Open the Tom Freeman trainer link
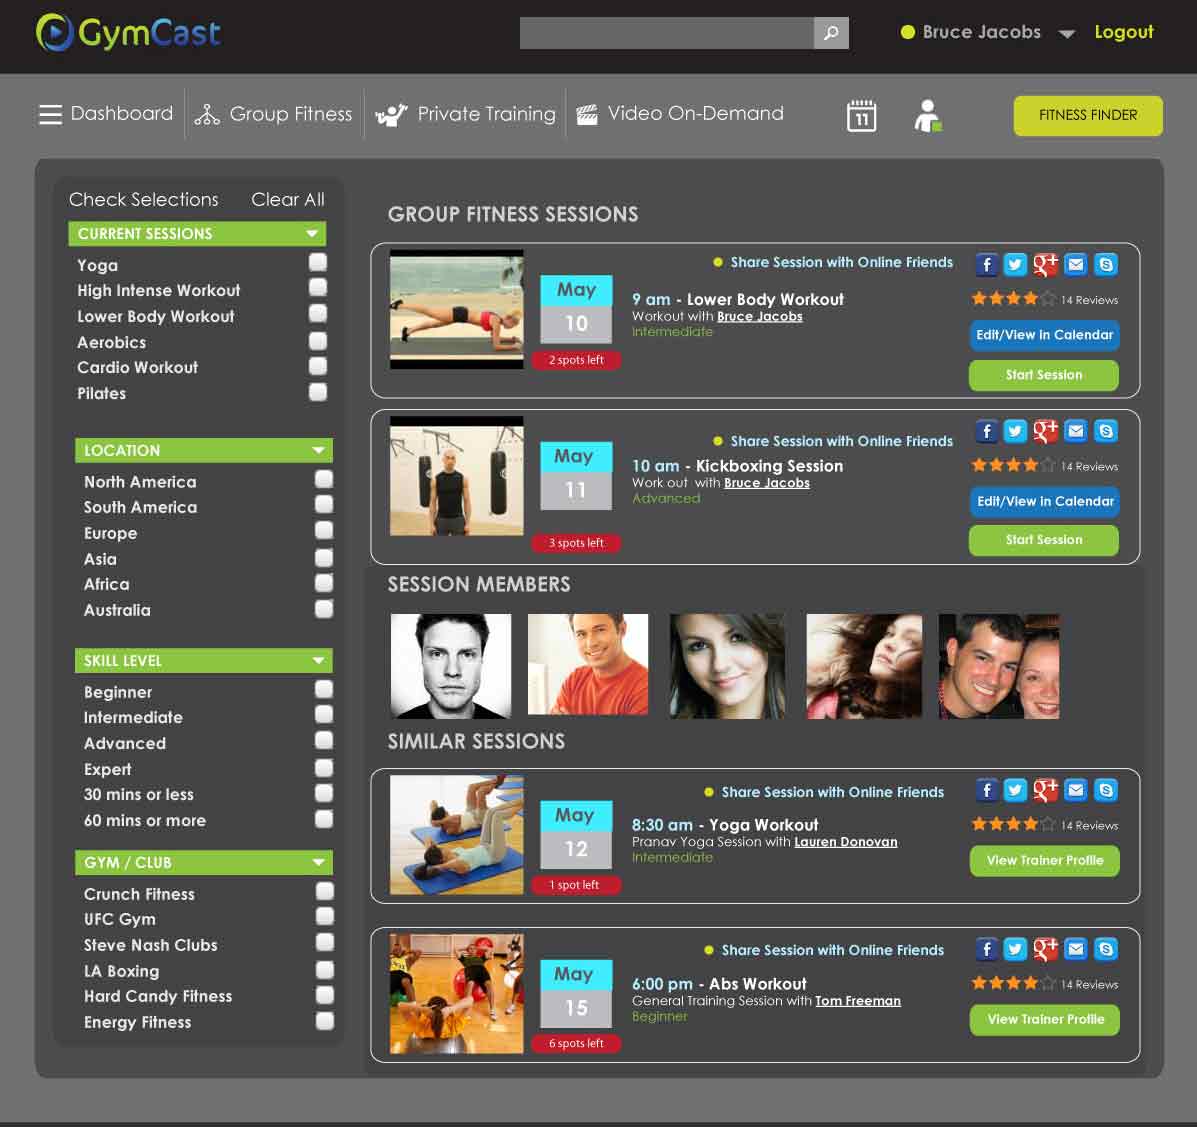Image resolution: width=1197 pixels, height=1127 pixels. point(858,1001)
